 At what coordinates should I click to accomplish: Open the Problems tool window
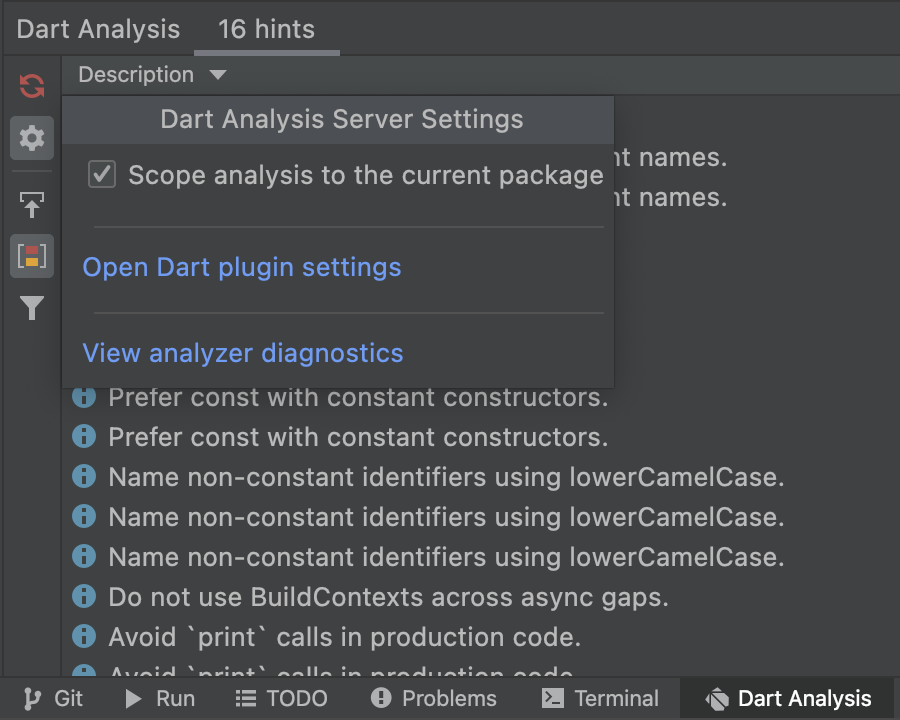tap(433, 699)
